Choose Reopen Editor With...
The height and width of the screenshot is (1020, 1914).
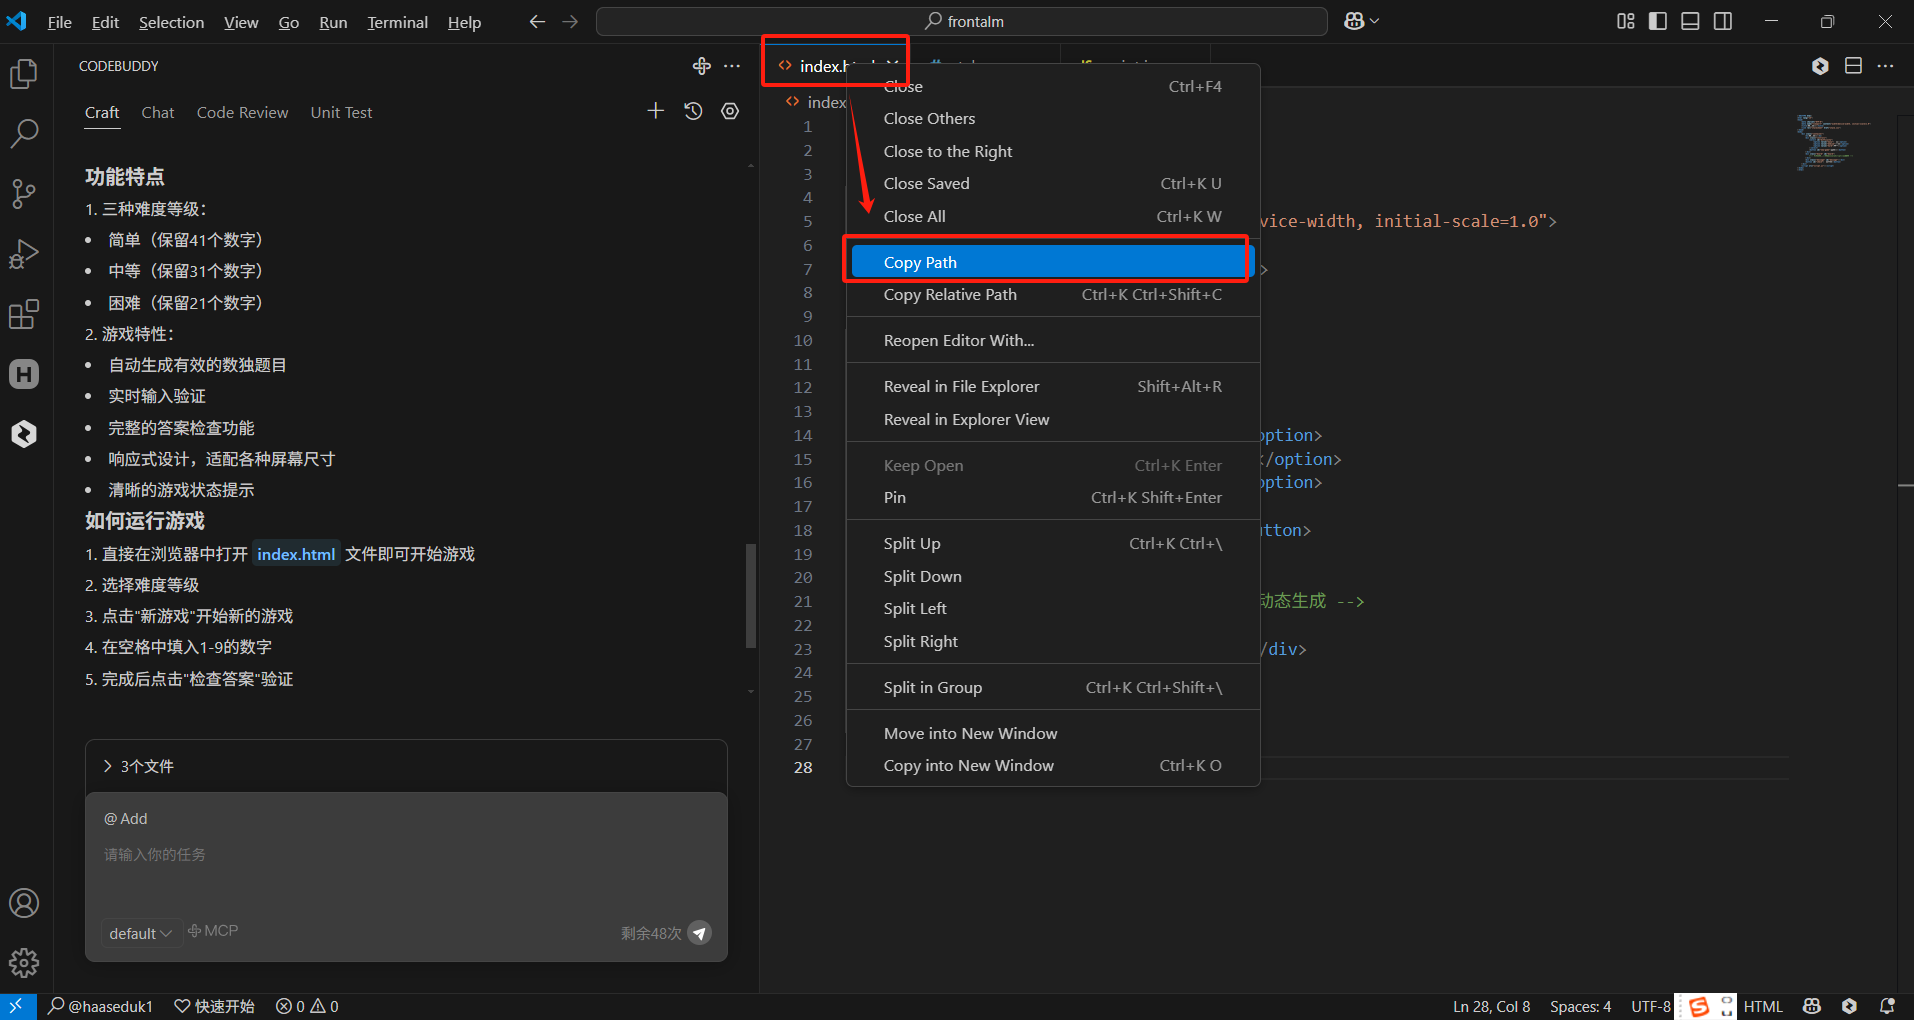click(x=1052, y=340)
